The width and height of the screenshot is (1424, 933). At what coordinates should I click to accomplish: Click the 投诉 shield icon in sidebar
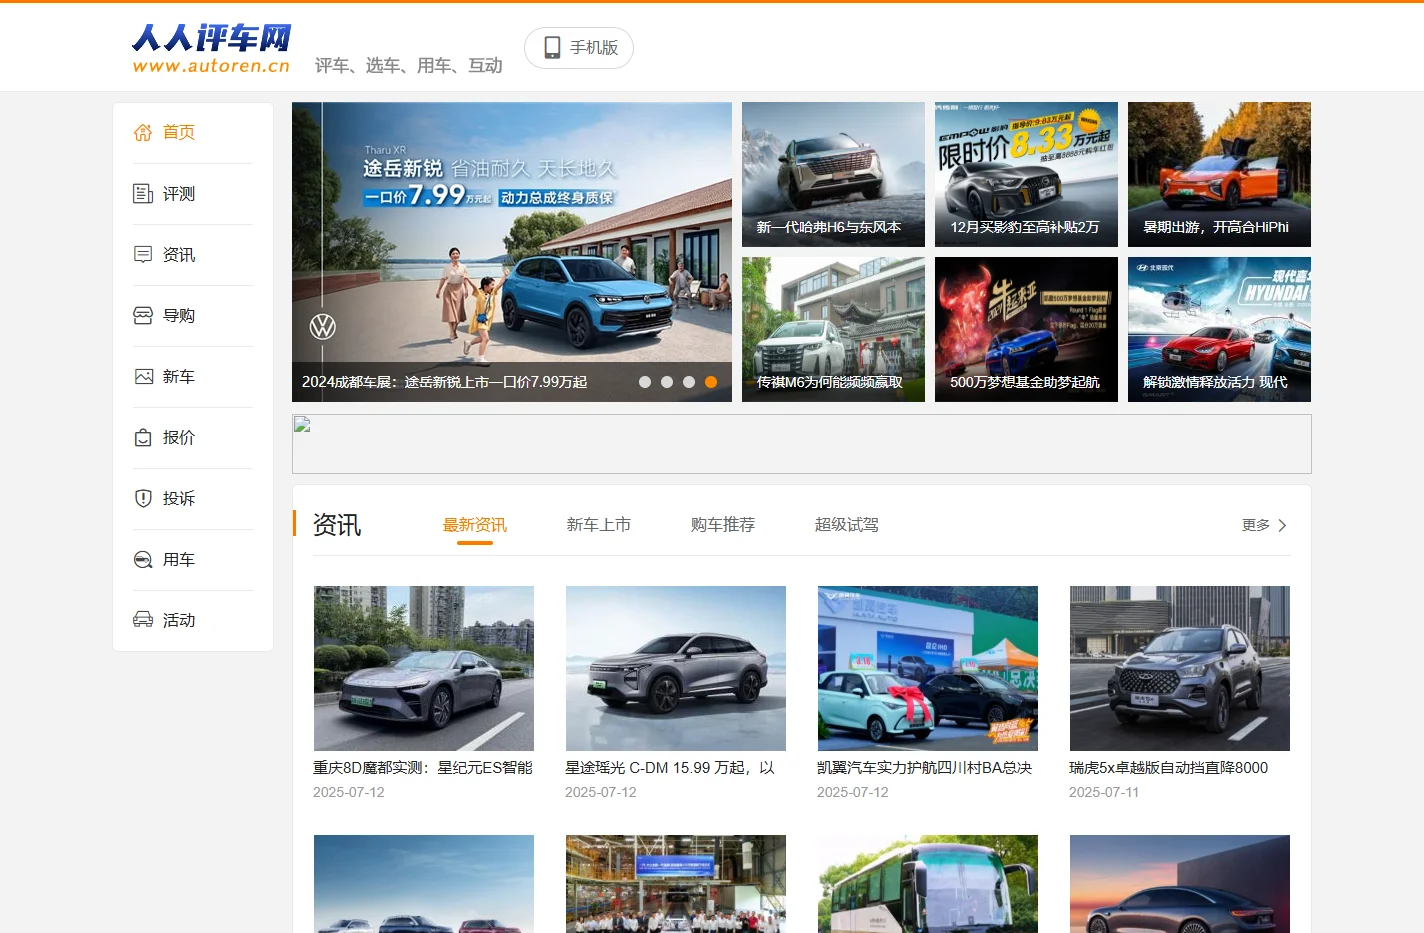(143, 498)
